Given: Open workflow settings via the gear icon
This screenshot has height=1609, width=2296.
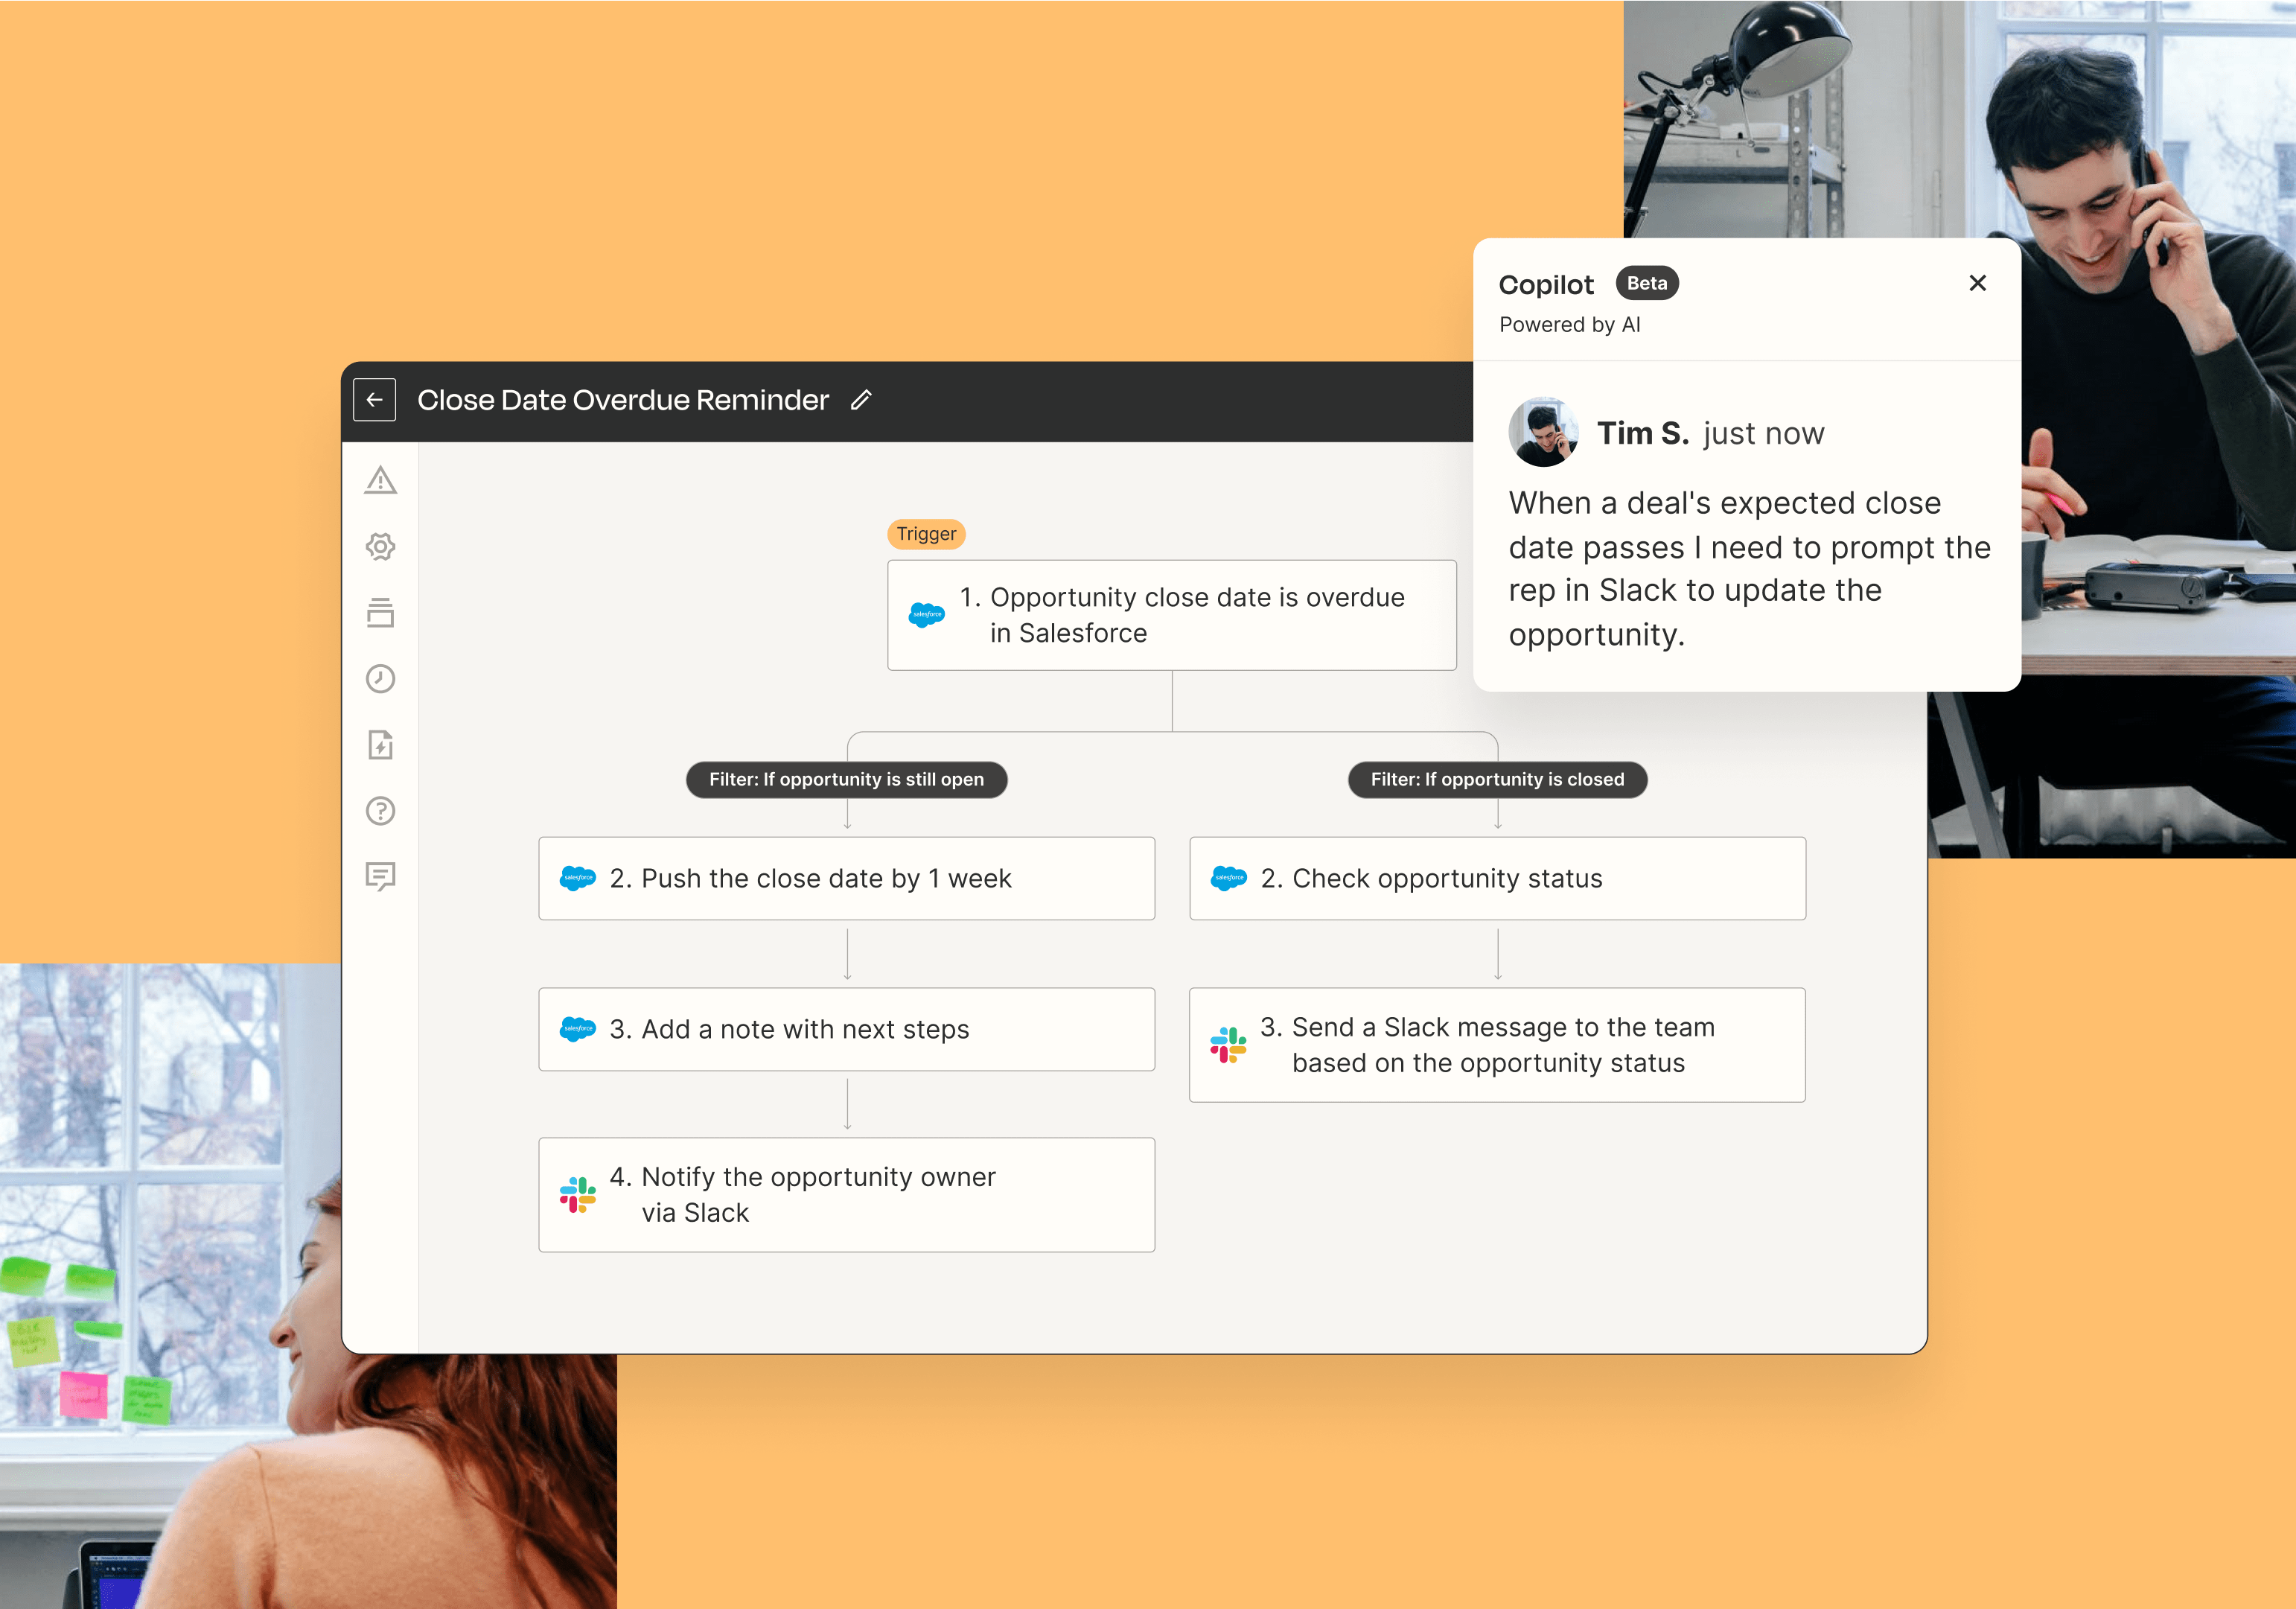Looking at the screenshot, I should pos(380,547).
